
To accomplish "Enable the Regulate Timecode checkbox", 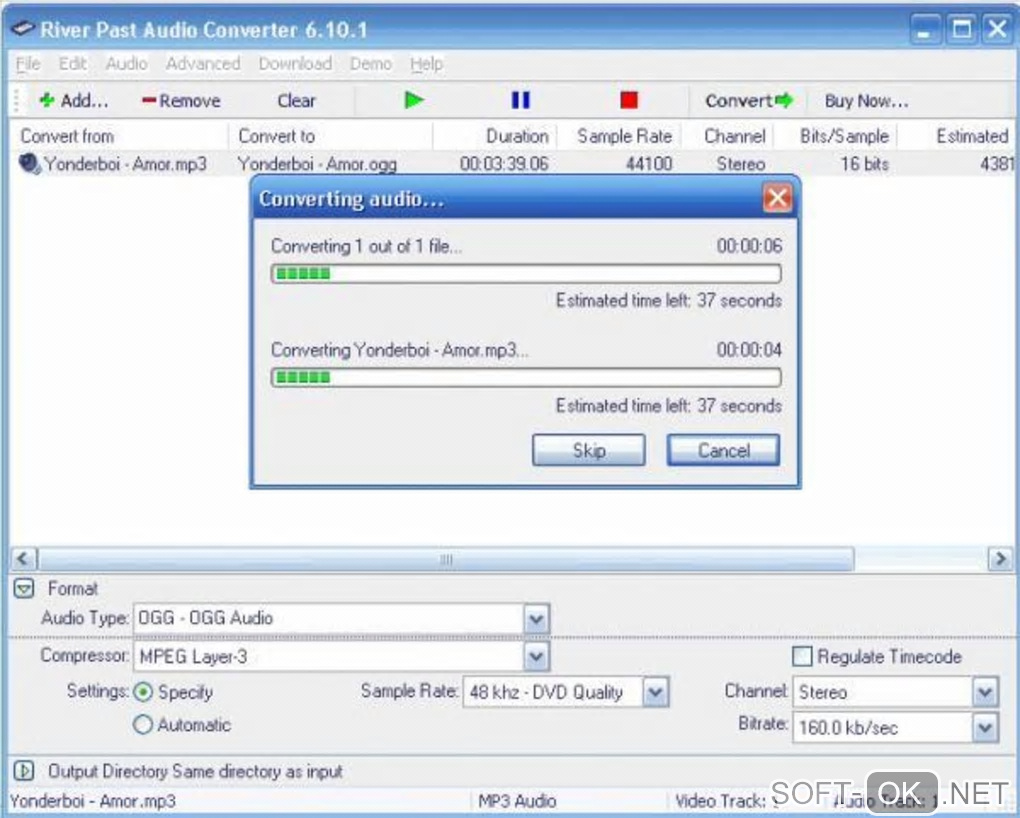I will click(x=802, y=656).
